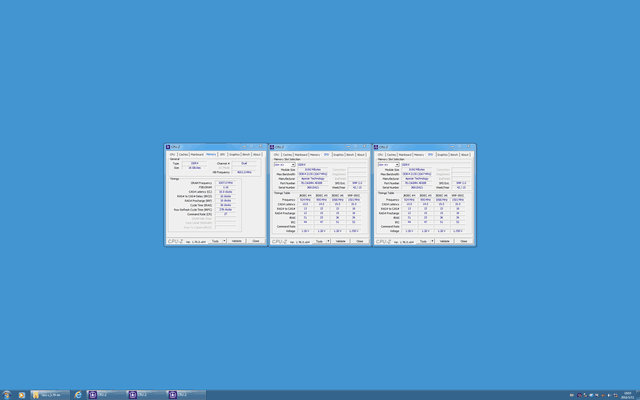Open About tab in the left window
This screenshot has width=640, height=400.
(x=256, y=154)
